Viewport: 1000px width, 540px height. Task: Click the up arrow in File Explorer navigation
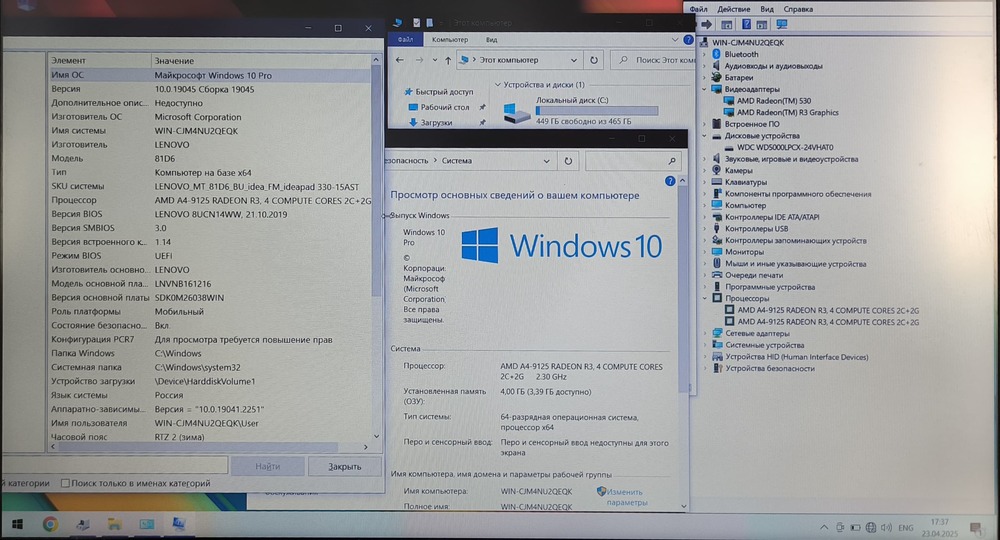(448, 61)
